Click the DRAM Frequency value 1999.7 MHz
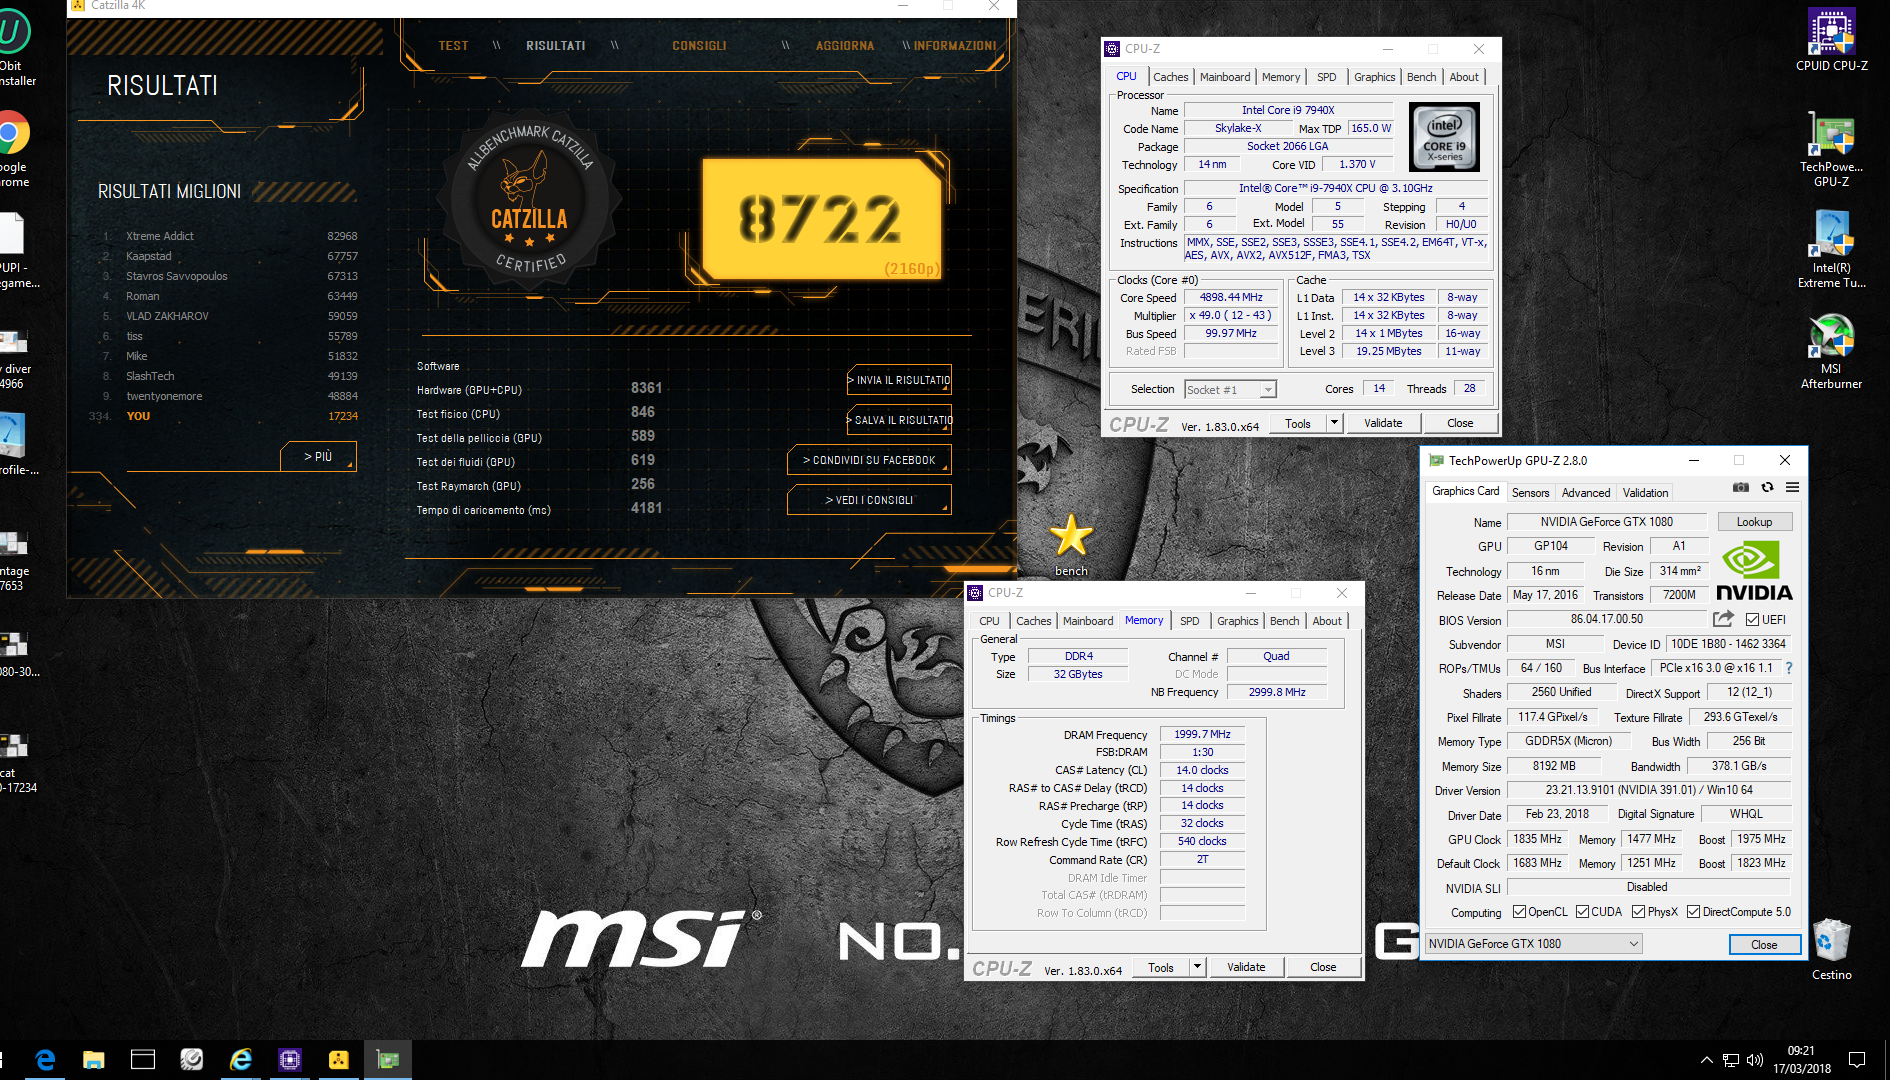 pos(1202,734)
